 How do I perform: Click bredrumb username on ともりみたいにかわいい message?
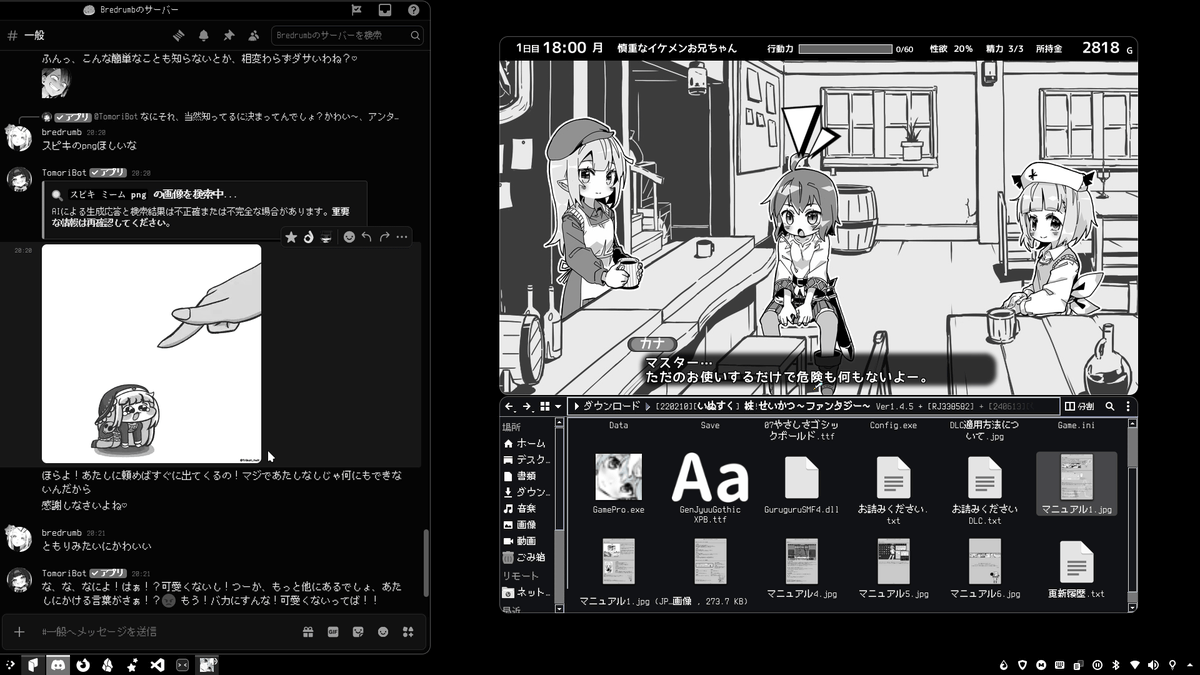[62, 533]
